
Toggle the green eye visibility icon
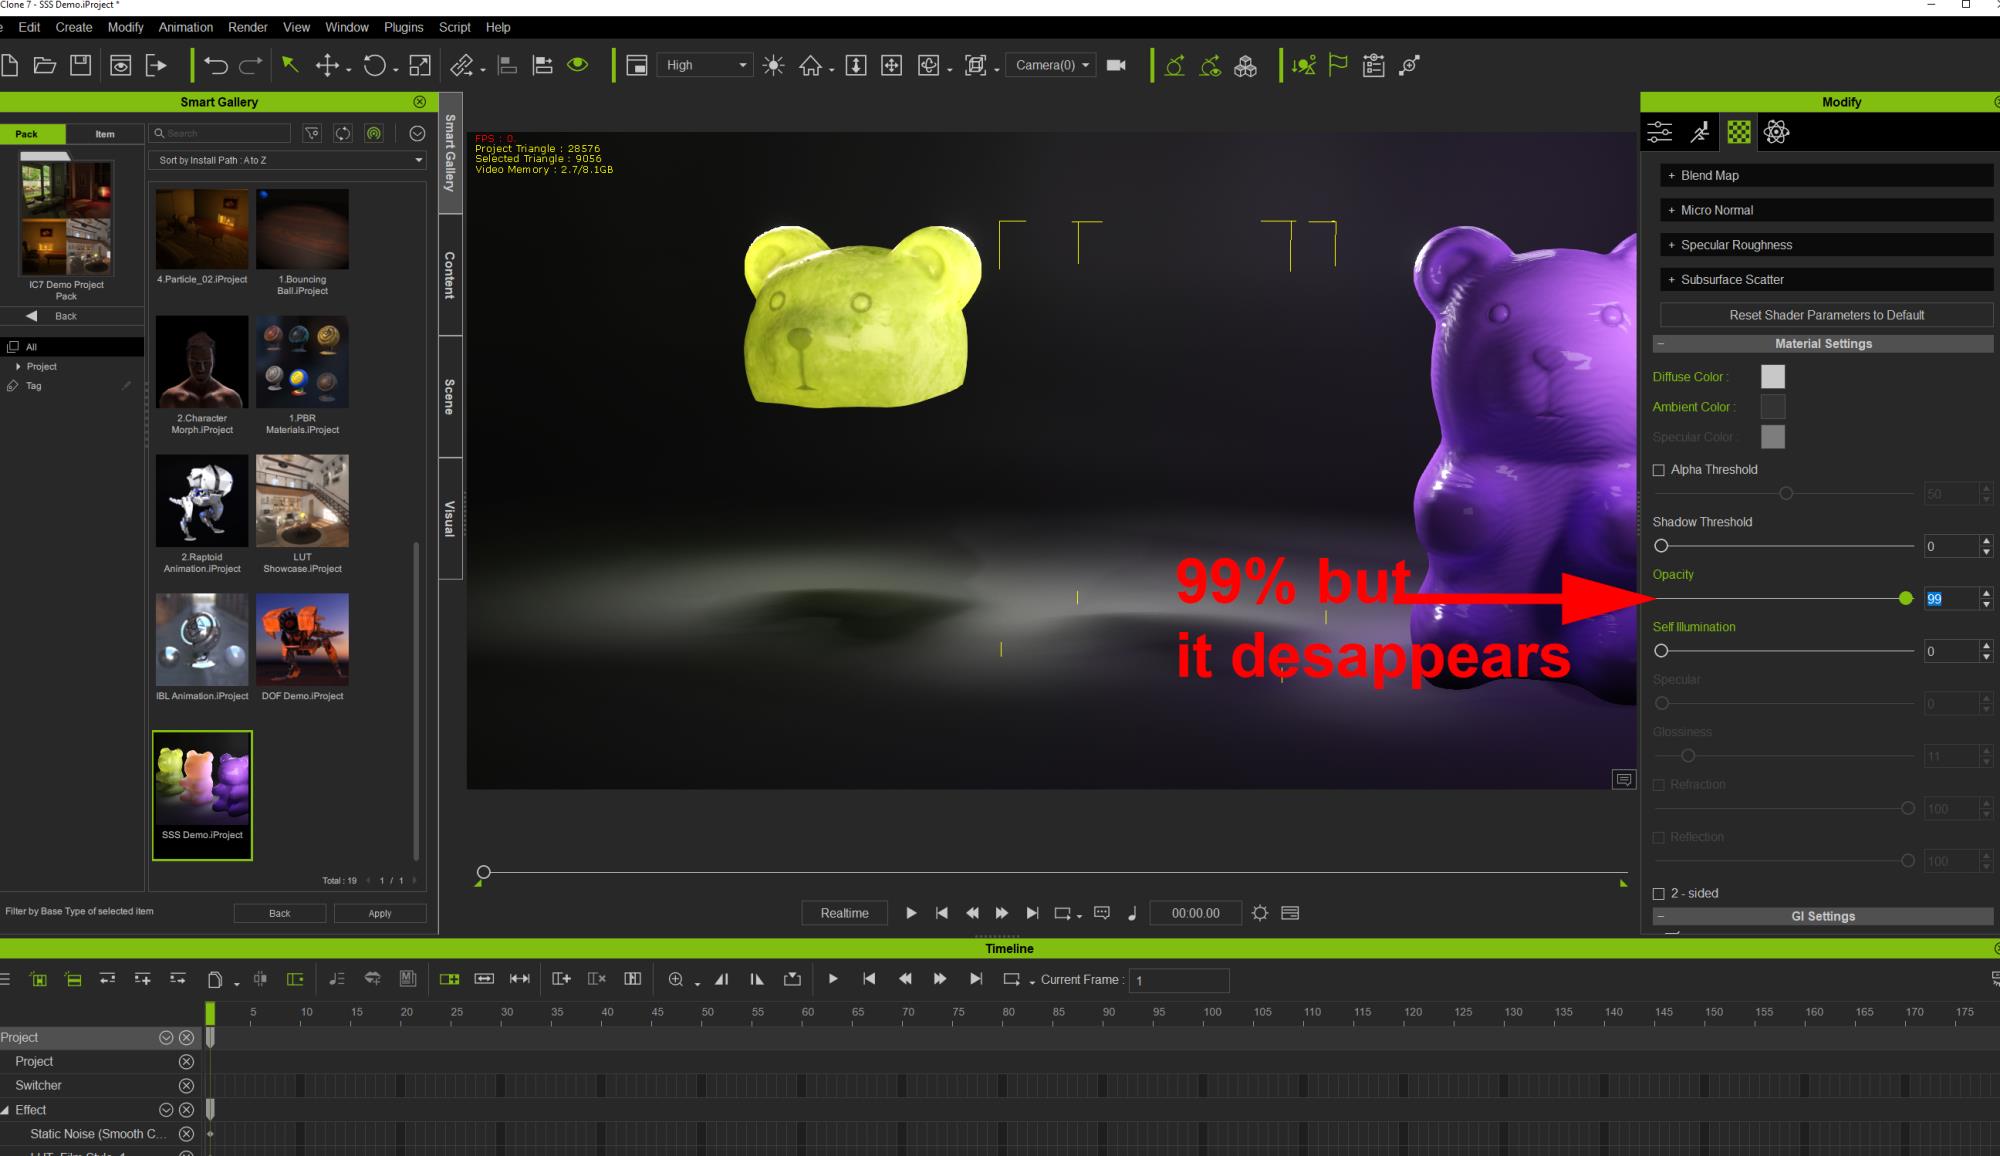click(578, 64)
